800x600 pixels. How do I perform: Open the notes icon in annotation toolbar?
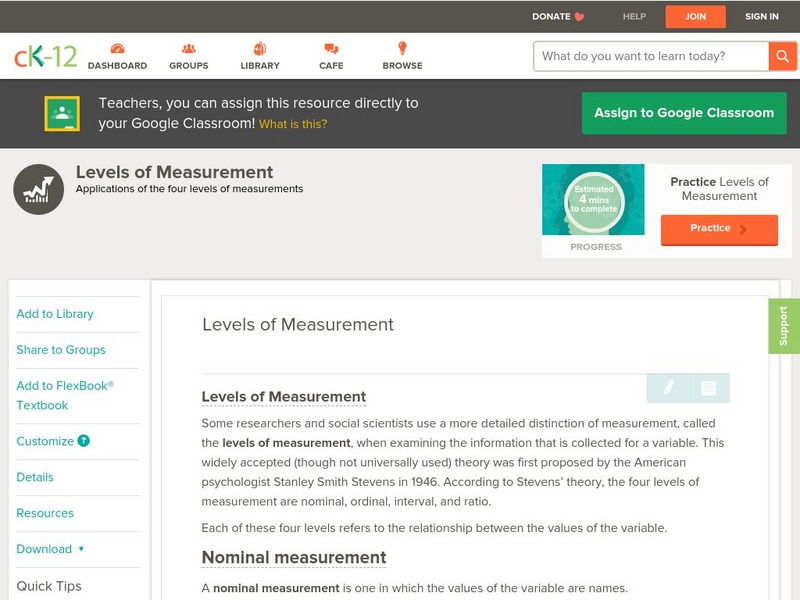pos(708,388)
